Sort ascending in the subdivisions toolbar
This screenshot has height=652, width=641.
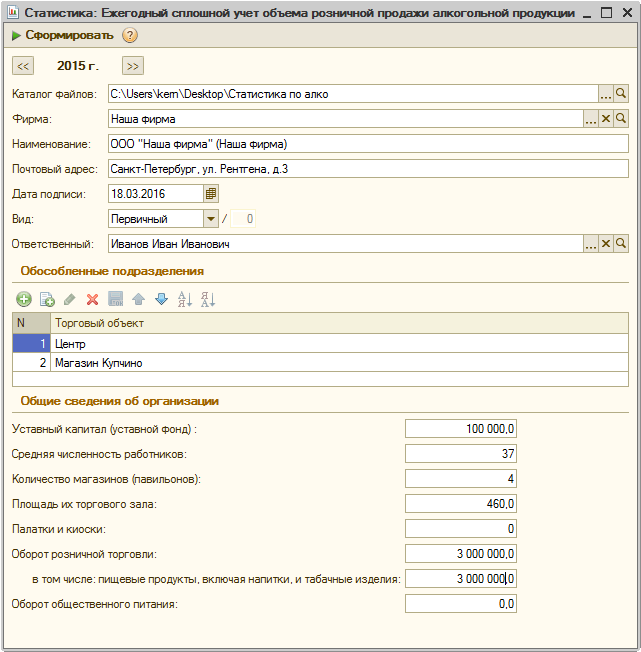(185, 299)
